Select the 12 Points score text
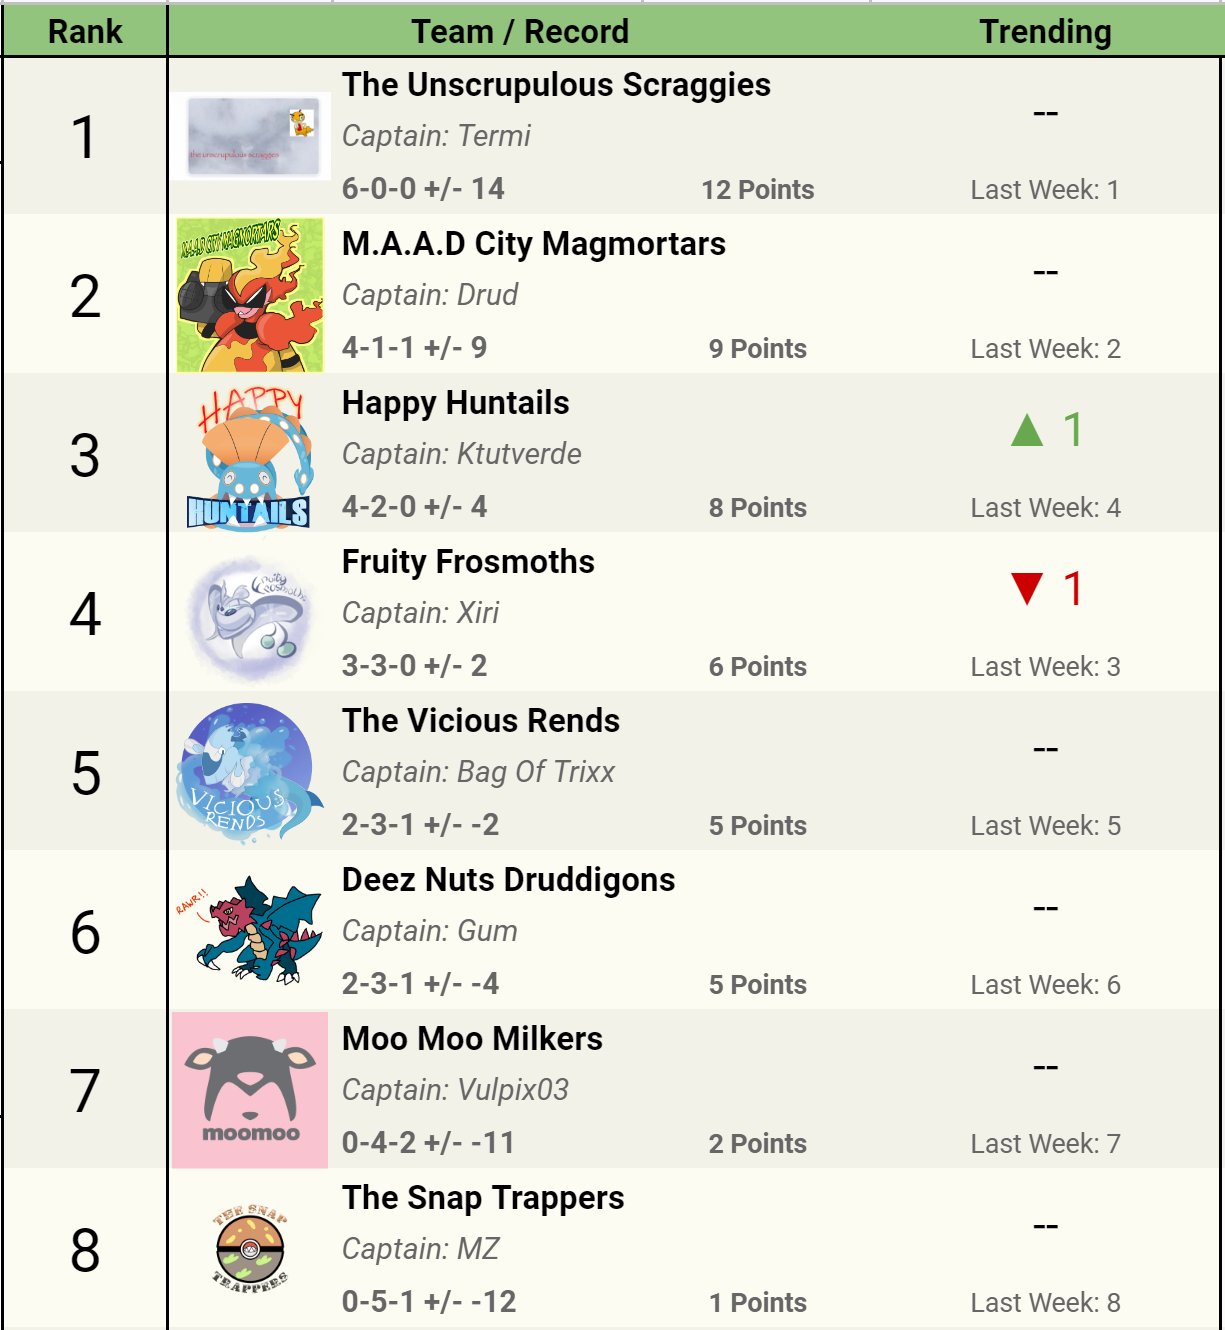 pyautogui.click(x=758, y=190)
